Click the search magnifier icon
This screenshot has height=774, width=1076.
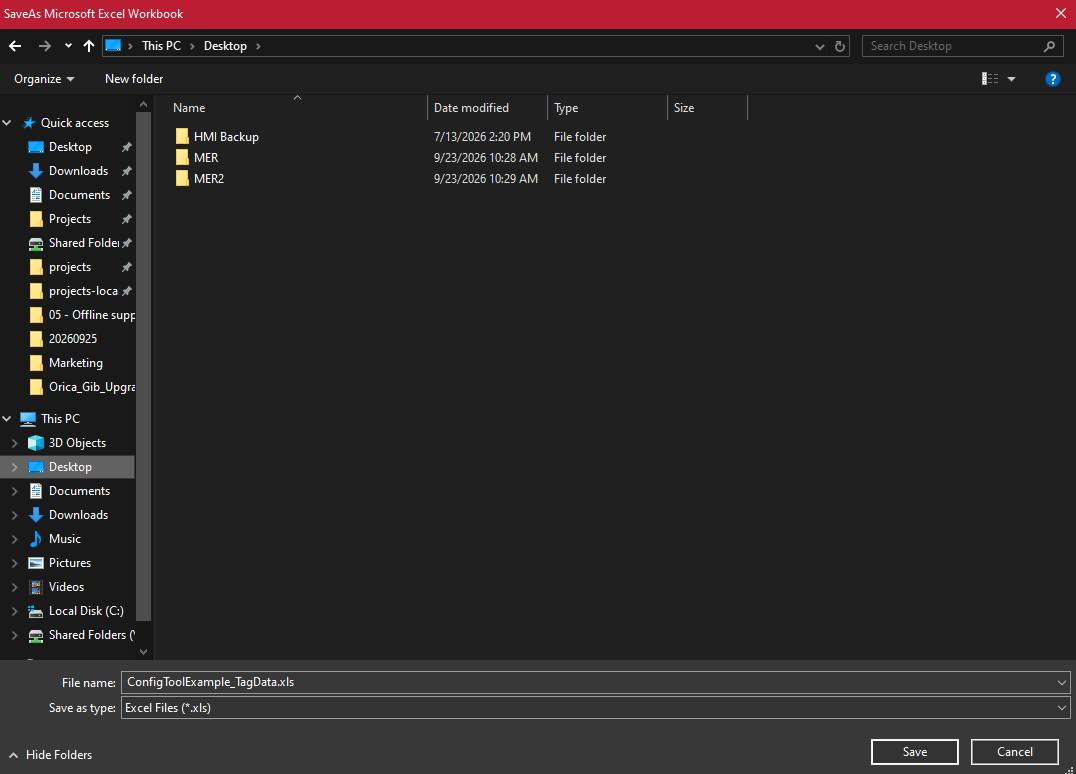(1049, 46)
